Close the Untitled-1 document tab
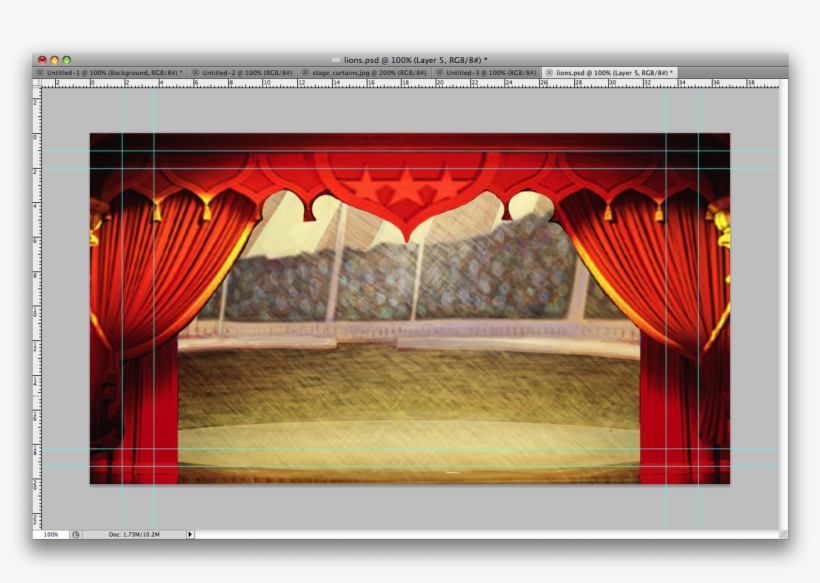This screenshot has width=820, height=583. coord(39,72)
